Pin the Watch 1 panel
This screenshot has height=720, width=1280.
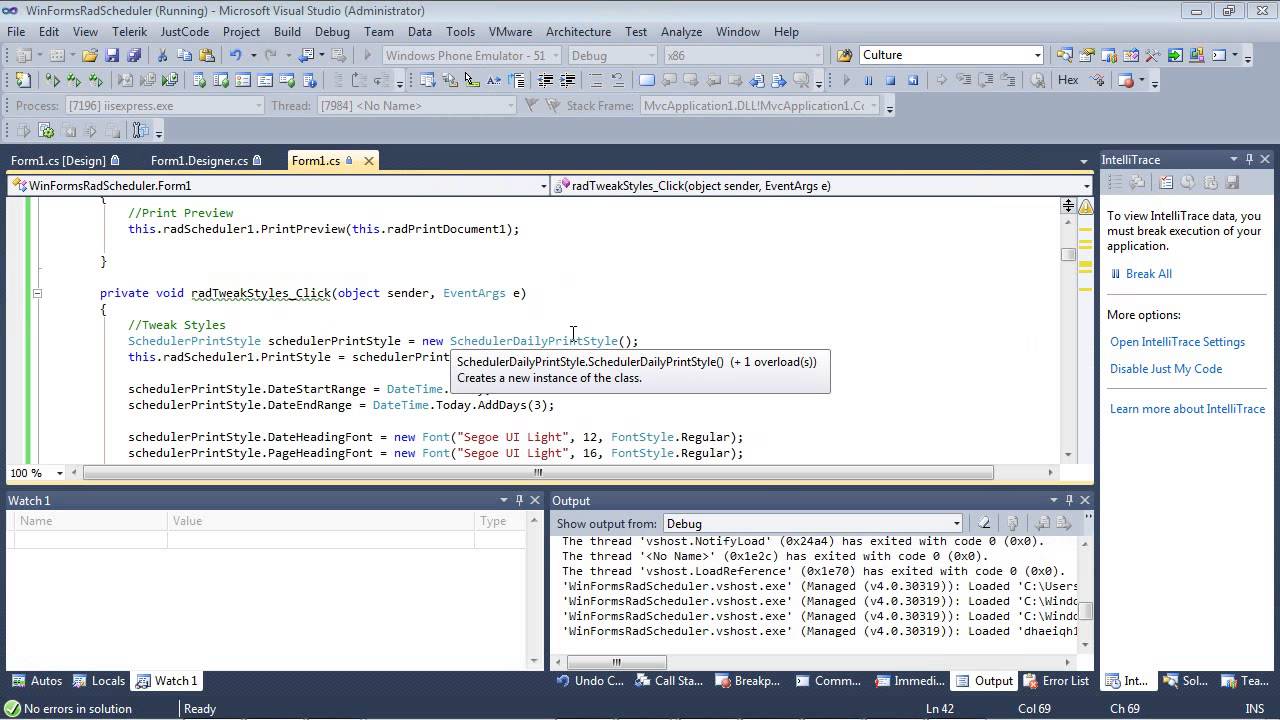click(519, 500)
